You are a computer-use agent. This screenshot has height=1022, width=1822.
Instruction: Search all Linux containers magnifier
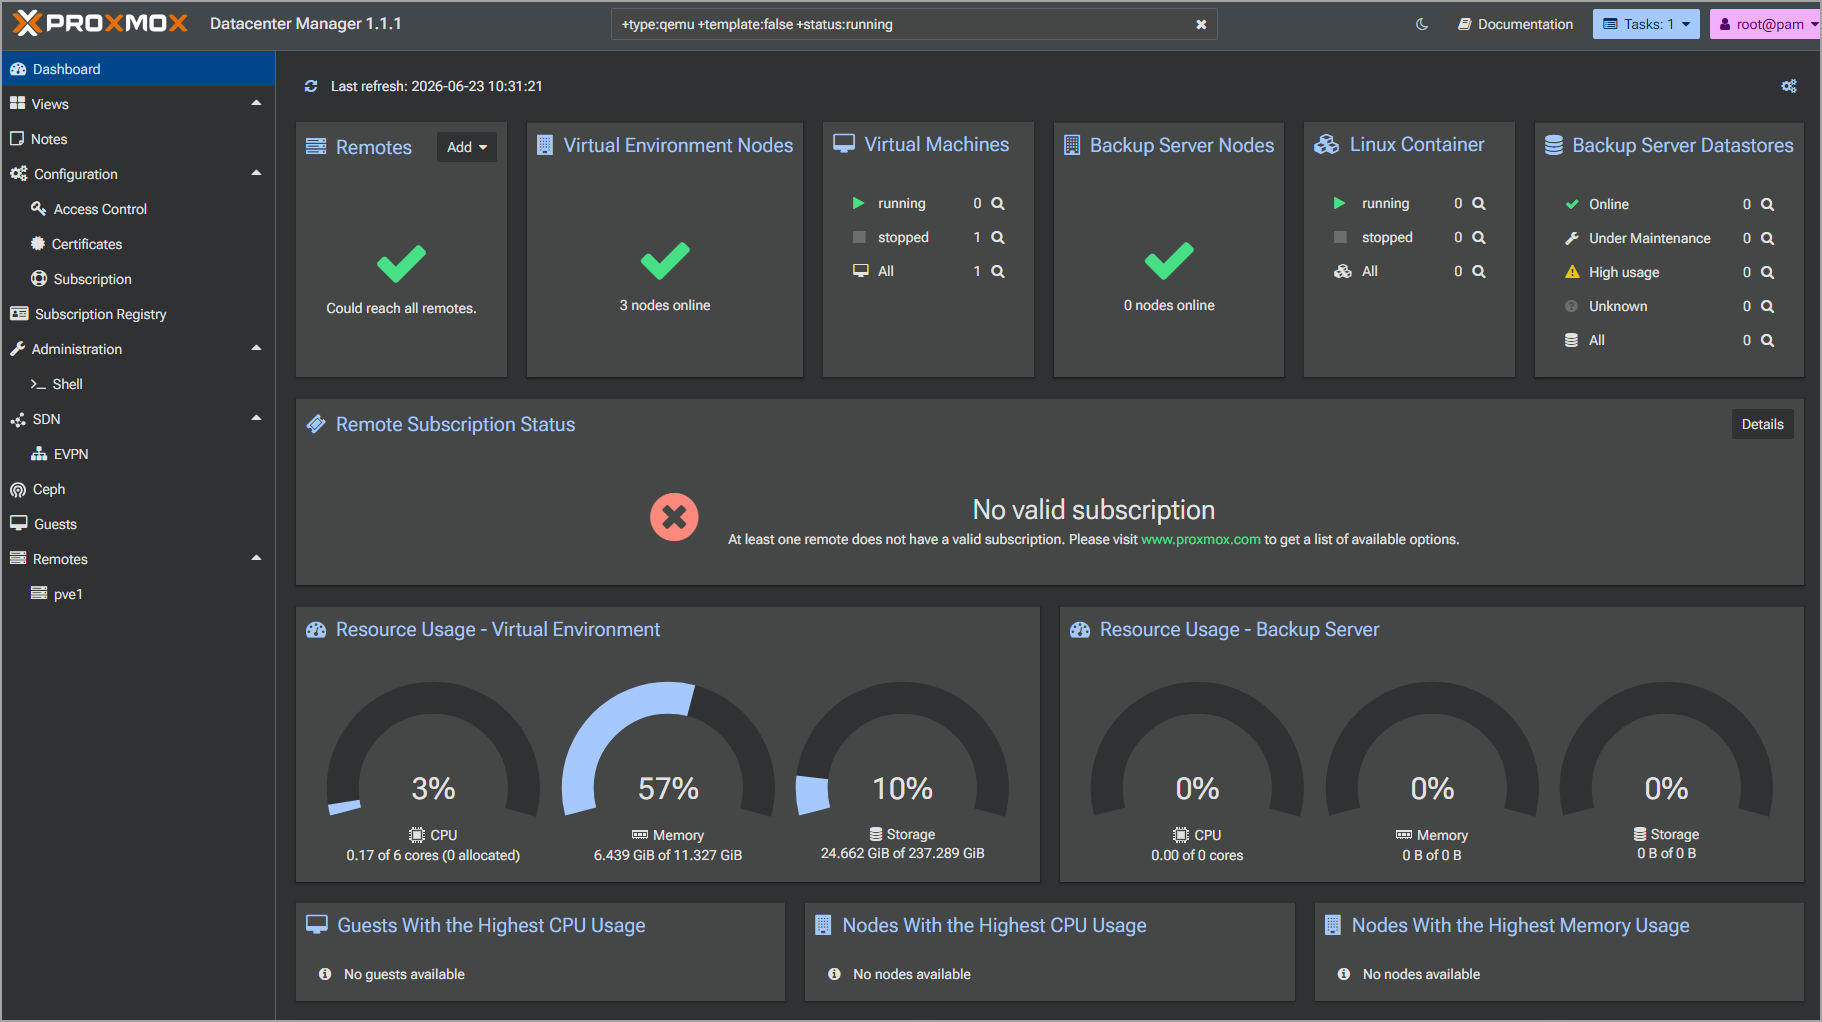pos(1479,271)
